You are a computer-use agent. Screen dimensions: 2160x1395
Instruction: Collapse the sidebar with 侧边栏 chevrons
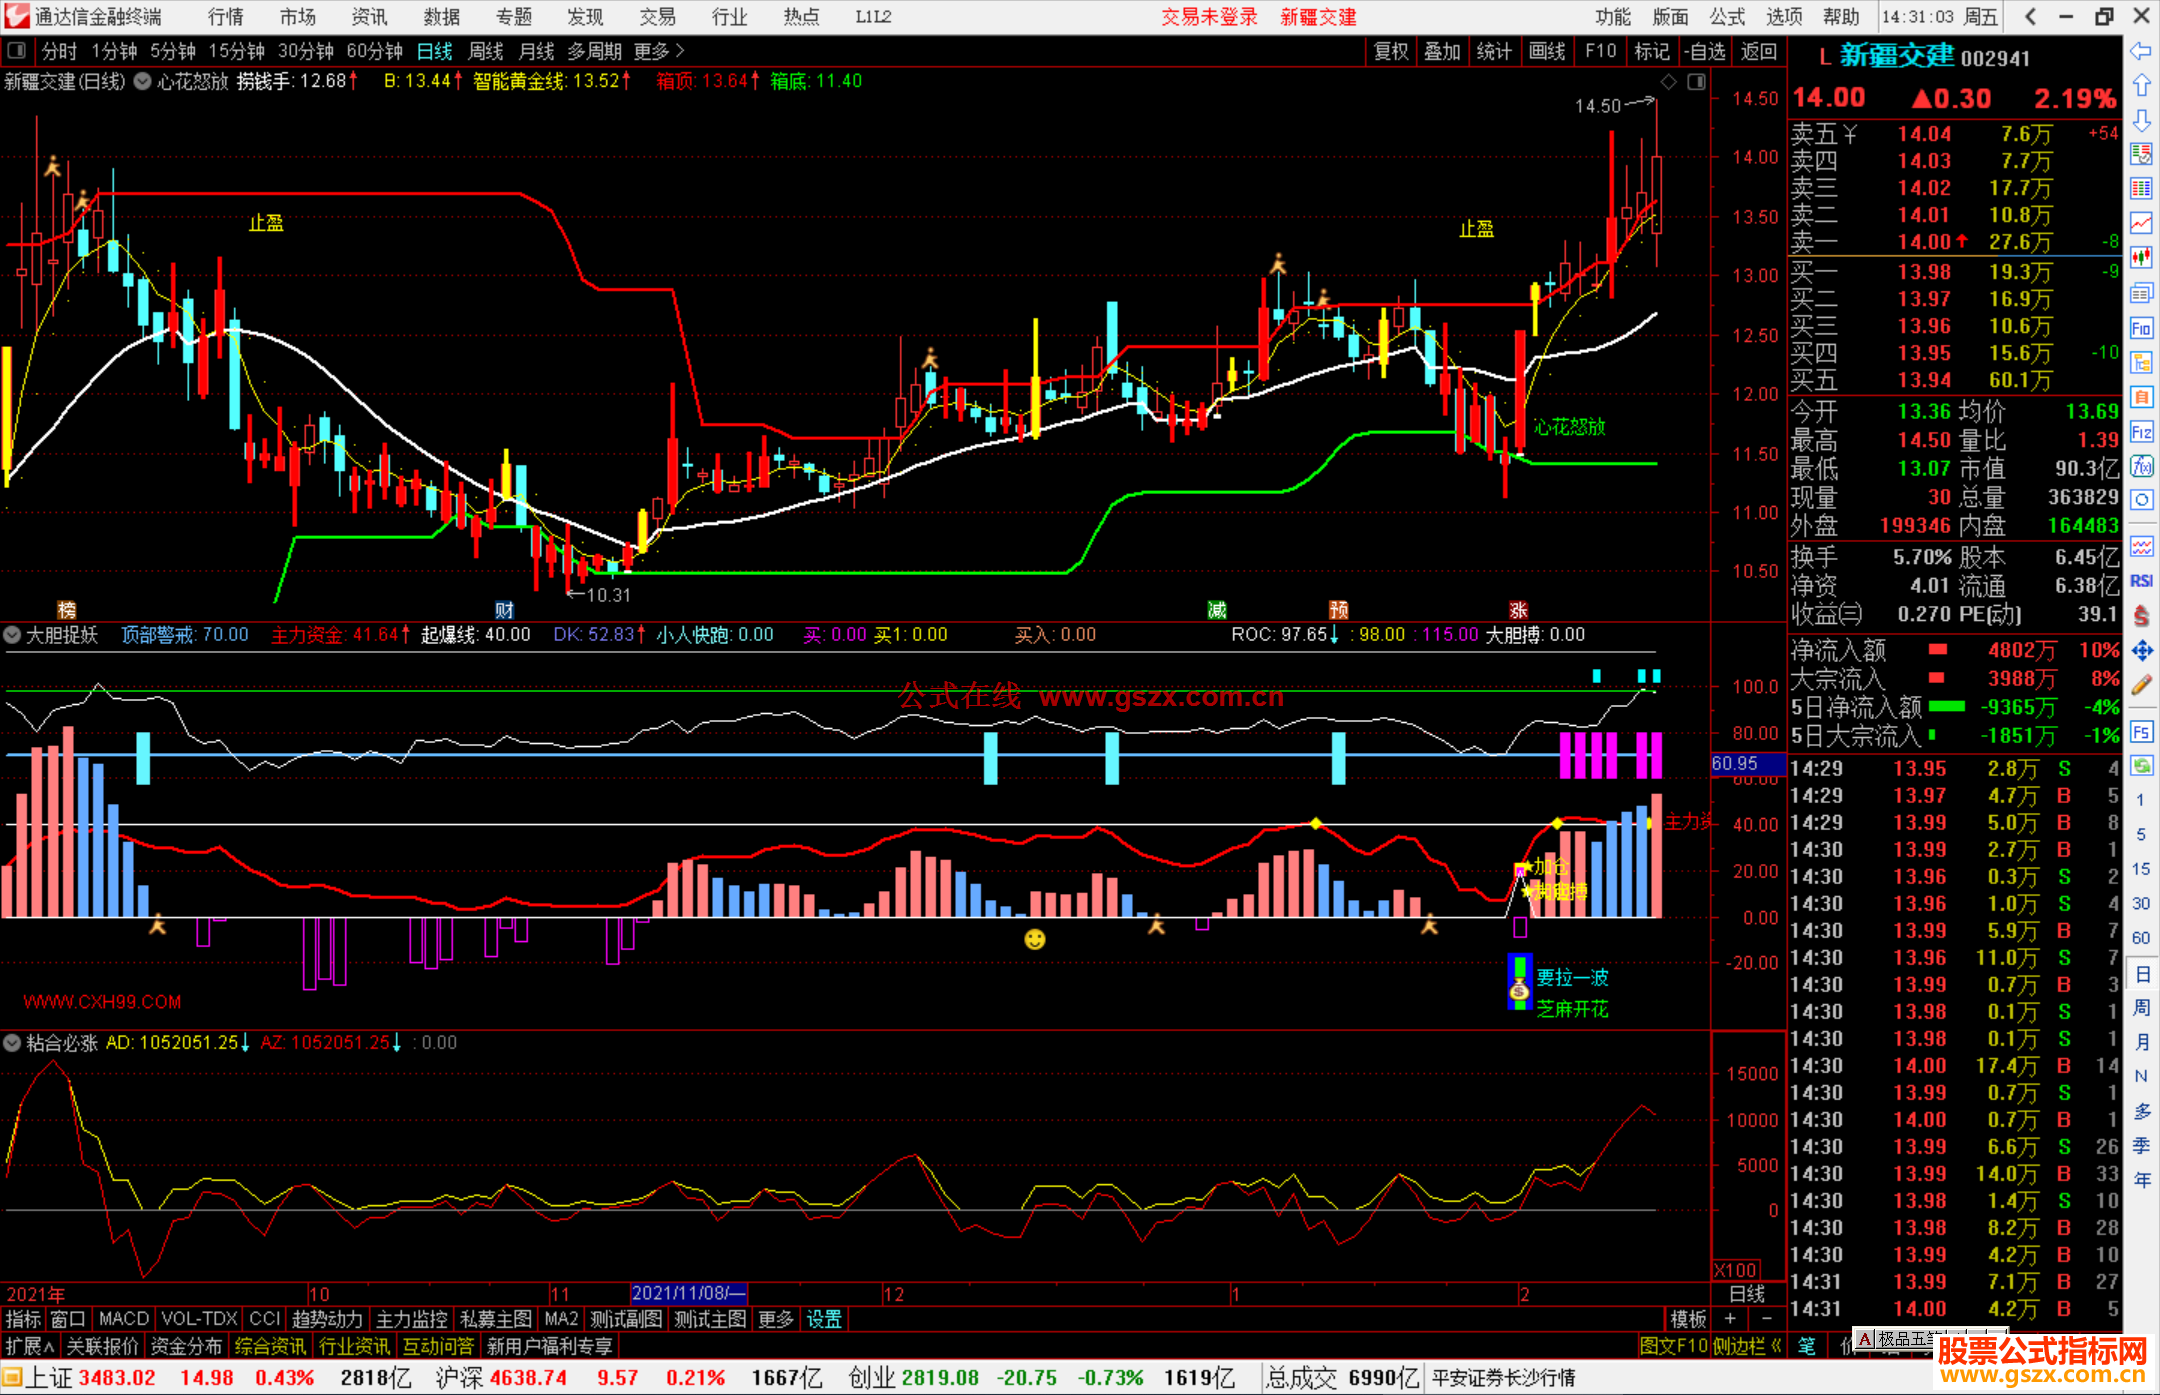[x=1748, y=1346]
